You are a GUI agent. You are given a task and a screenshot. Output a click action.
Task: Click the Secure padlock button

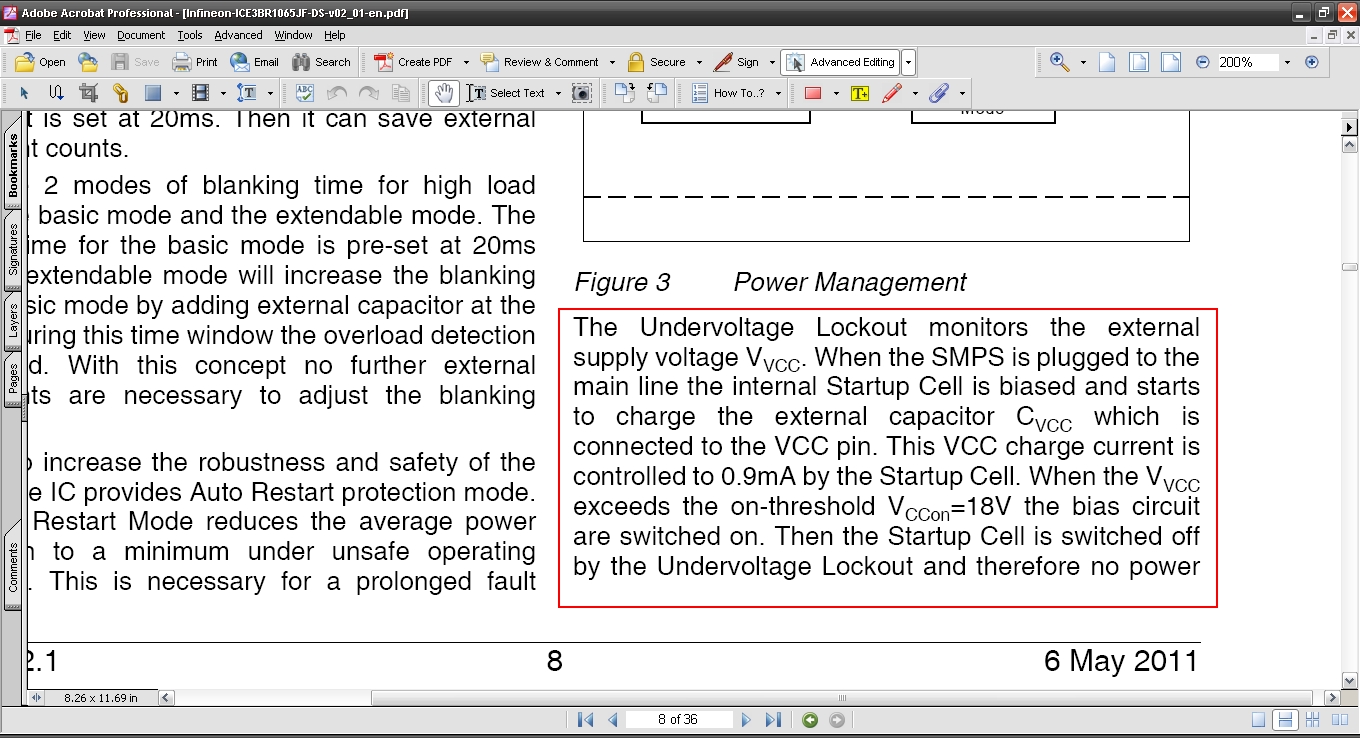click(x=656, y=62)
